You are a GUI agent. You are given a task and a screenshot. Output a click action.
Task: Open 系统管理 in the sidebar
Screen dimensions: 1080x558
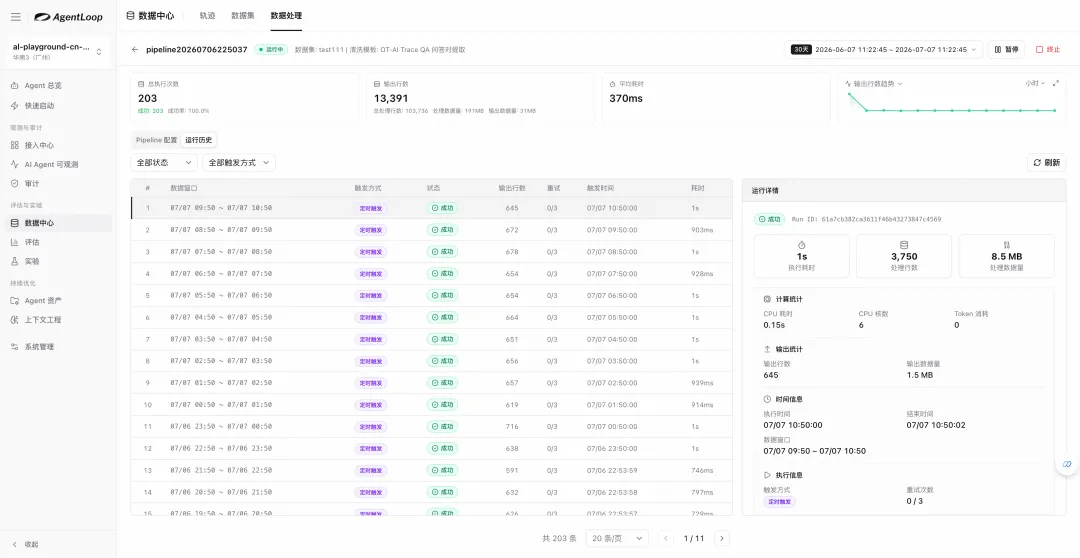59,347
